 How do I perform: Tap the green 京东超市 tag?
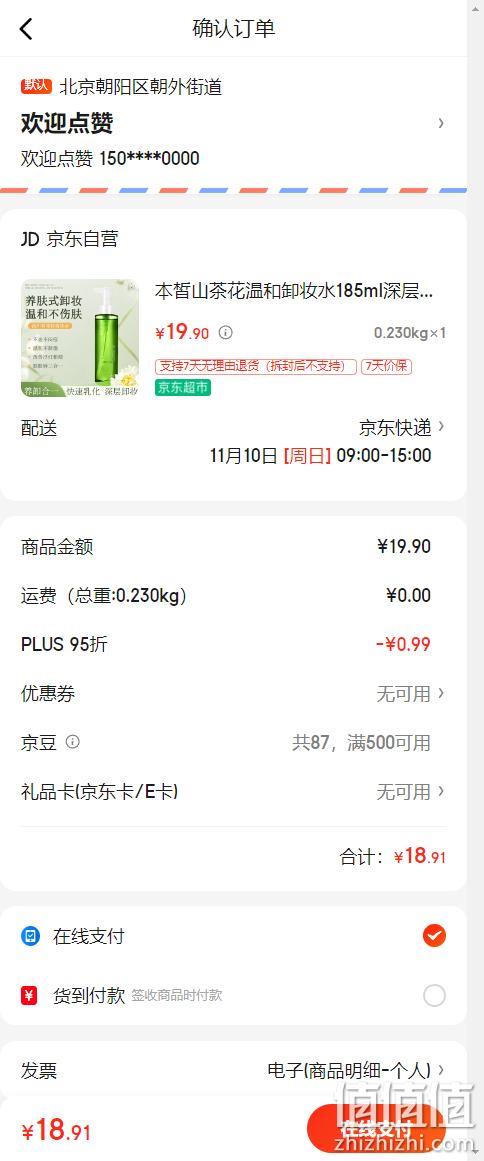183,387
